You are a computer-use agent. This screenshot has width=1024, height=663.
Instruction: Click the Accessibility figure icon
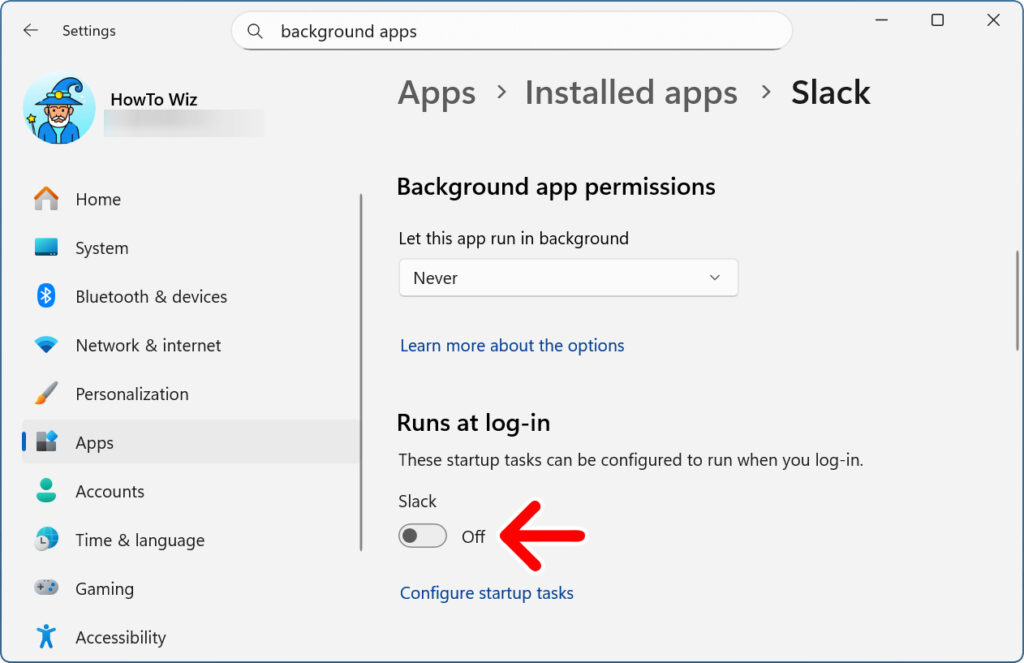[46, 637]
